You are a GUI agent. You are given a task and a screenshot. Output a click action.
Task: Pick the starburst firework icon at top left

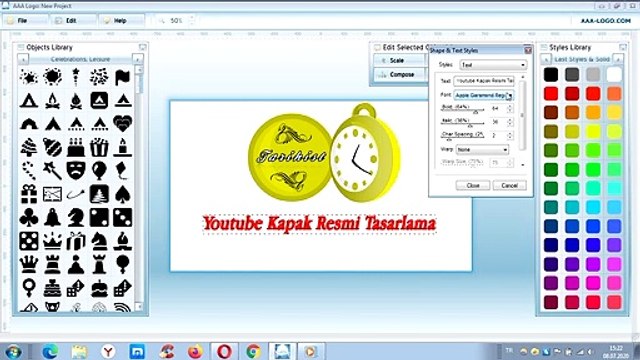click(x=29, y=77)
